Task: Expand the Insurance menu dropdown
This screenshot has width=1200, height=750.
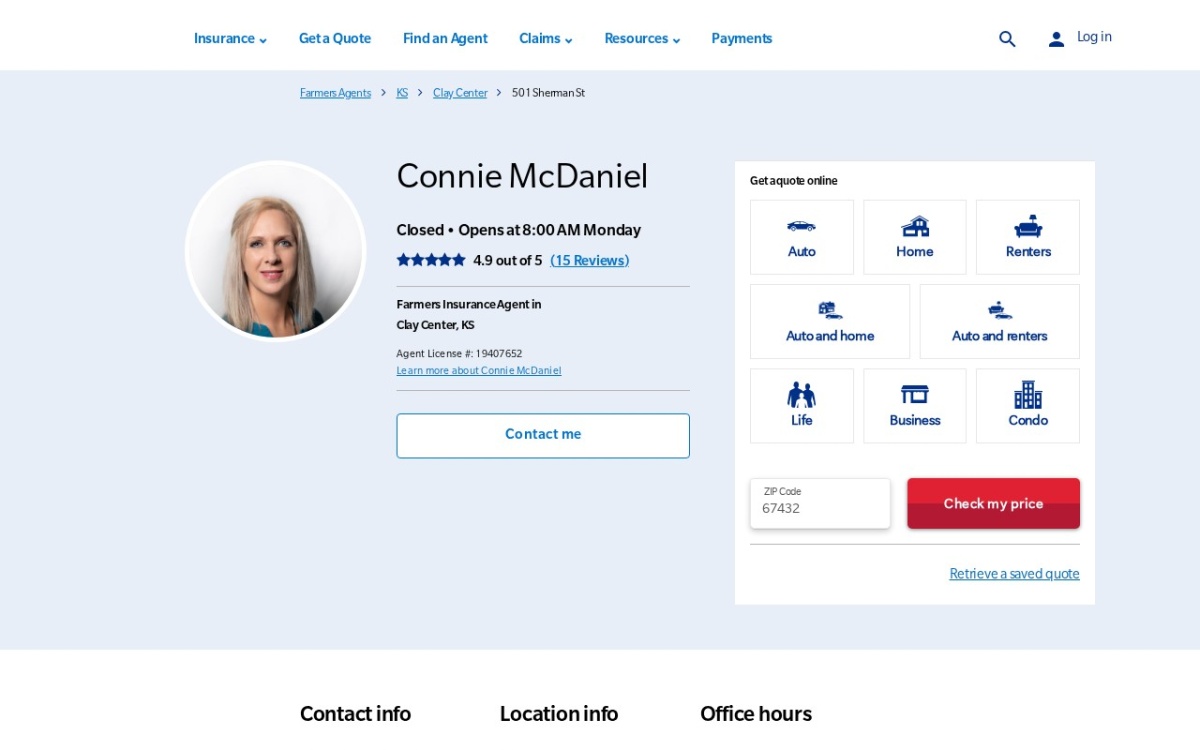Action: [x=230, y=39]
